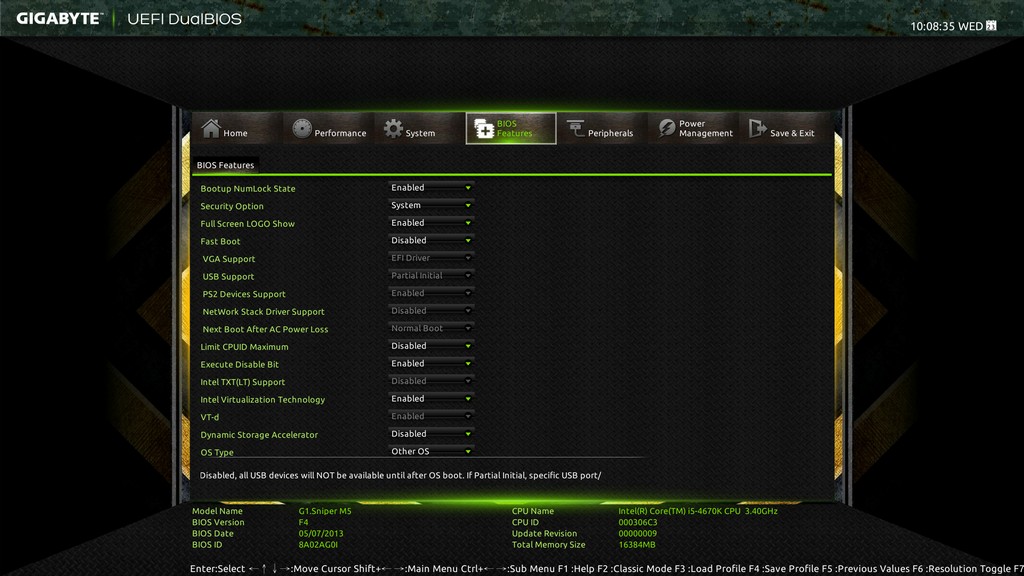Select the Full Screen LOGO Show label
This screenshot has height=576, width=1024.
(x=248, y=223)
